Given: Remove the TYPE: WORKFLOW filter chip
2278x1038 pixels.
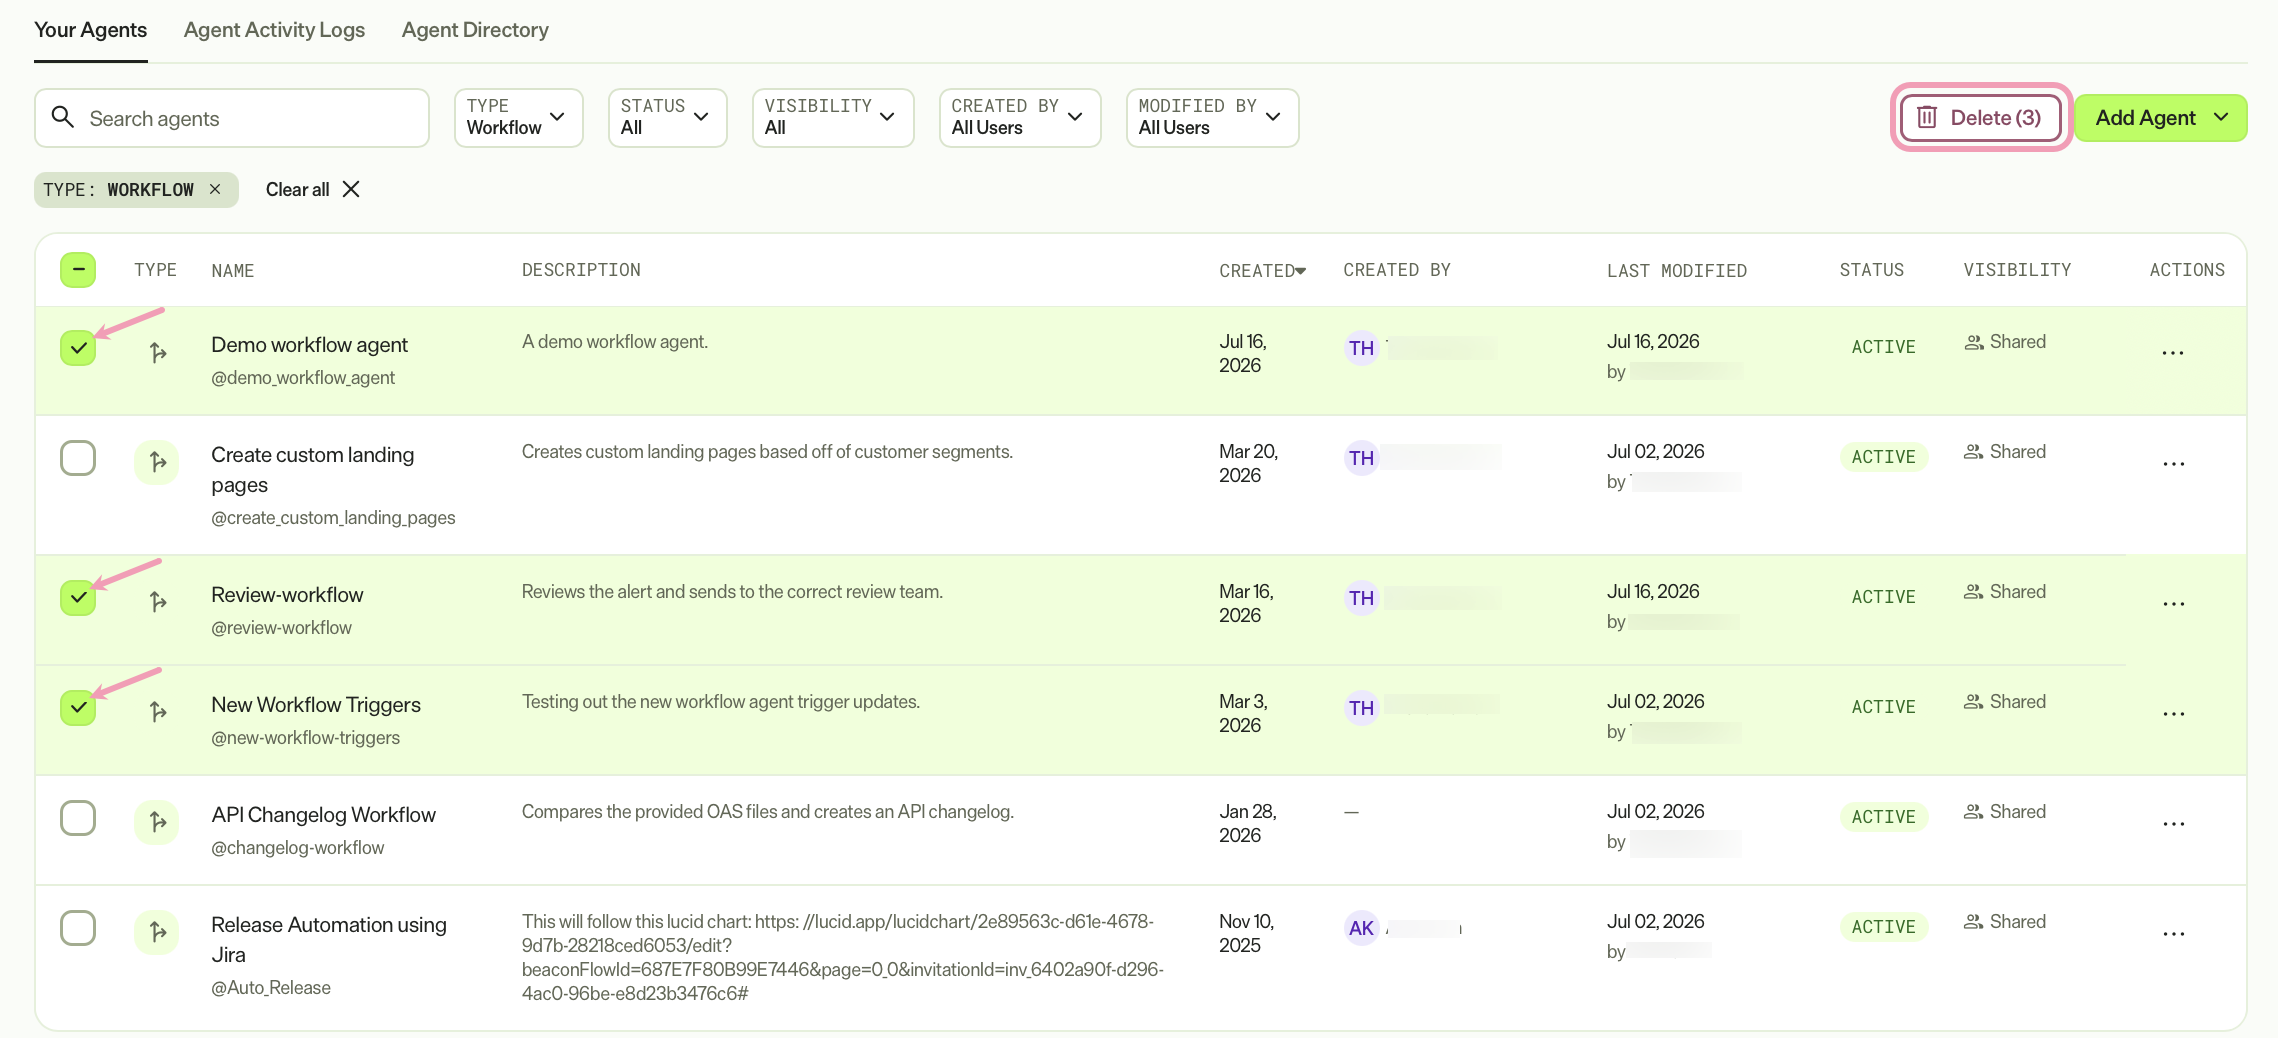Looking at the screenshot, I should (215, 189).
